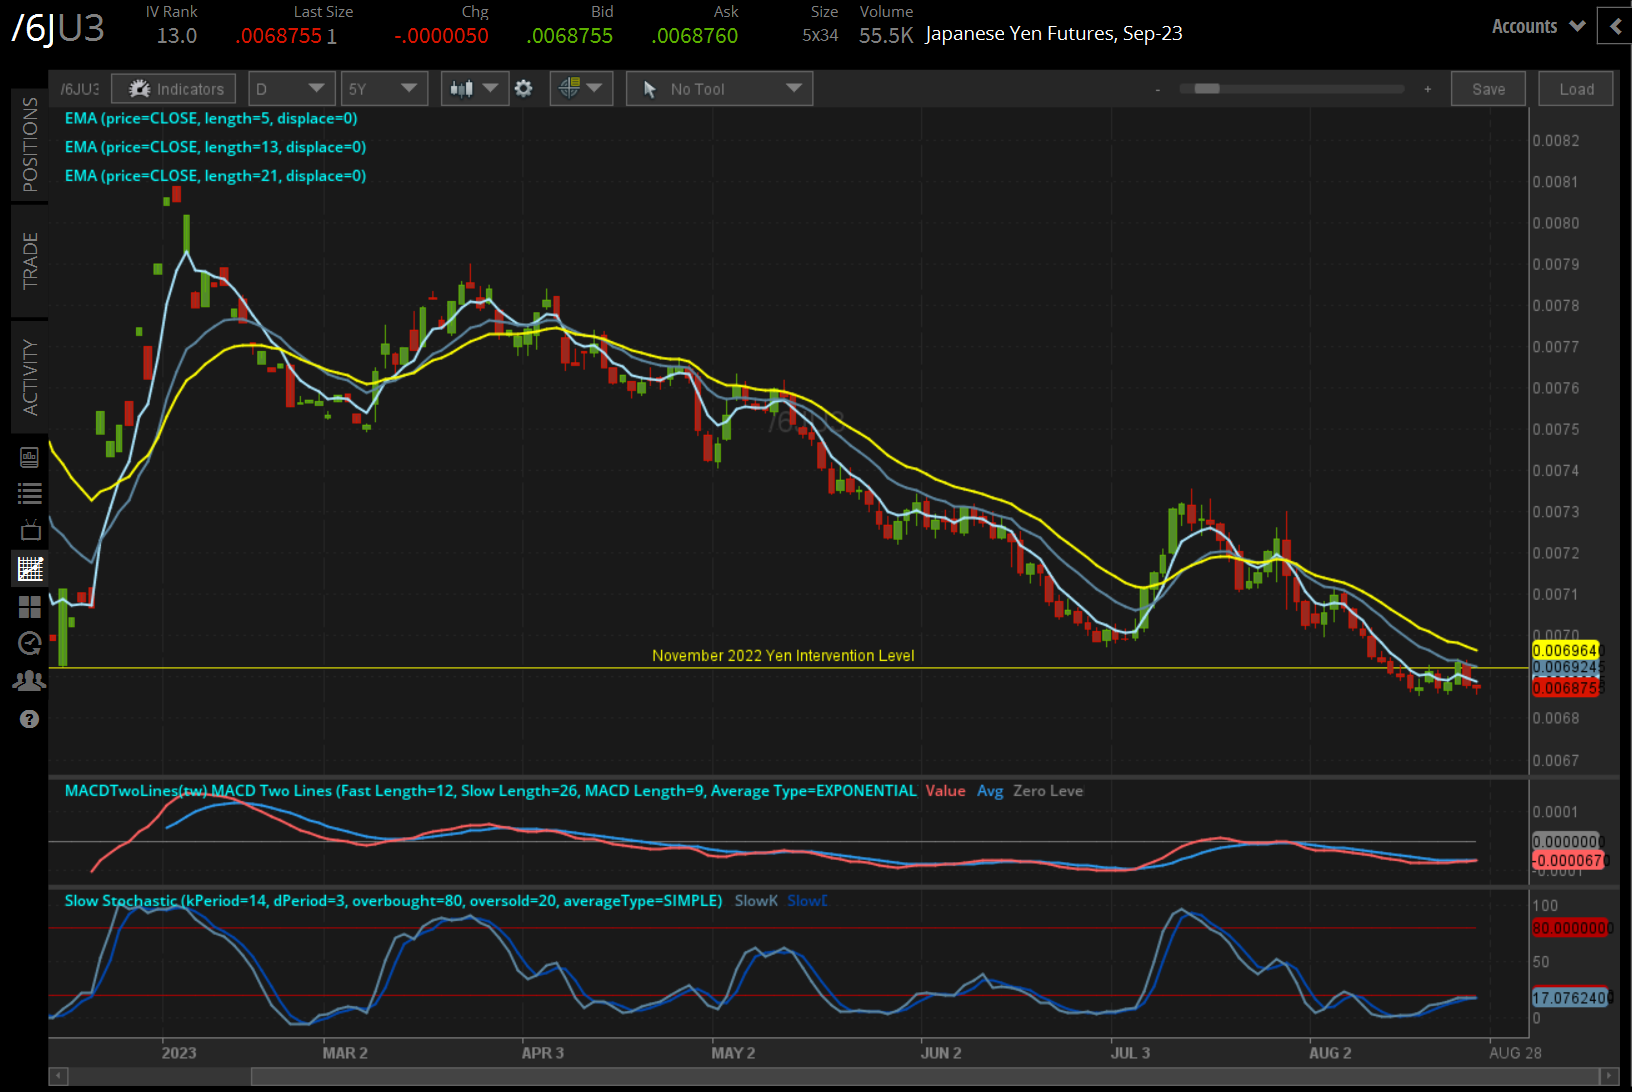This screenshot has height=1092, width=1632.
Task: Open the 5Y time range dropdown
Action: click(x=384, y=89)
